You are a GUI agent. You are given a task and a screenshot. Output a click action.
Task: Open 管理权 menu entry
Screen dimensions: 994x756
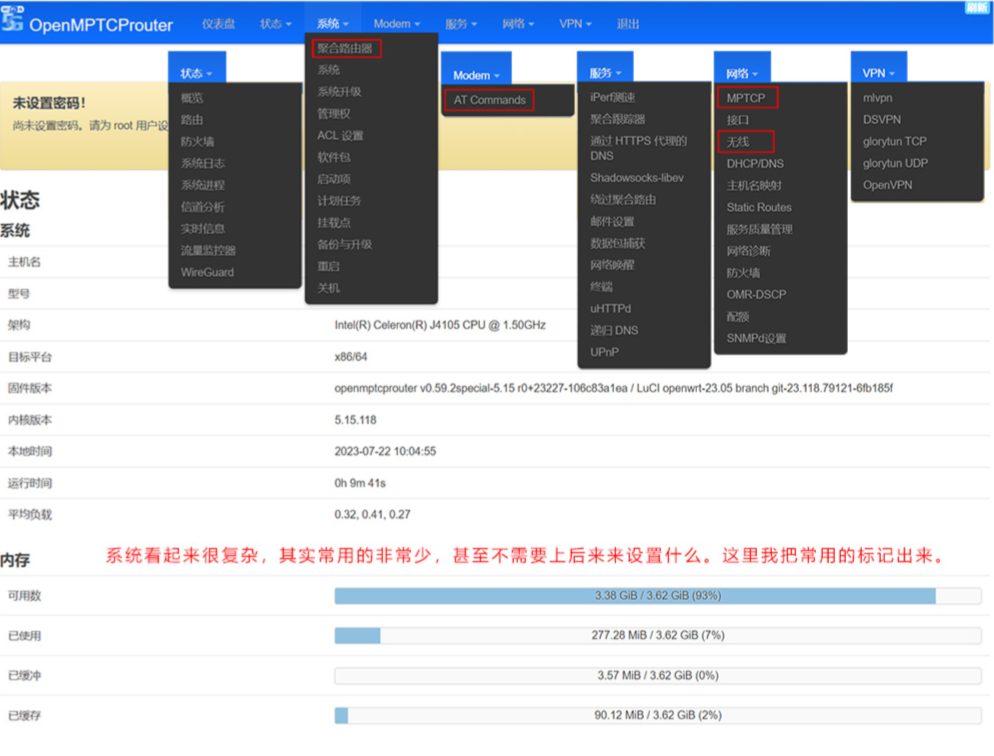(334, 114)
